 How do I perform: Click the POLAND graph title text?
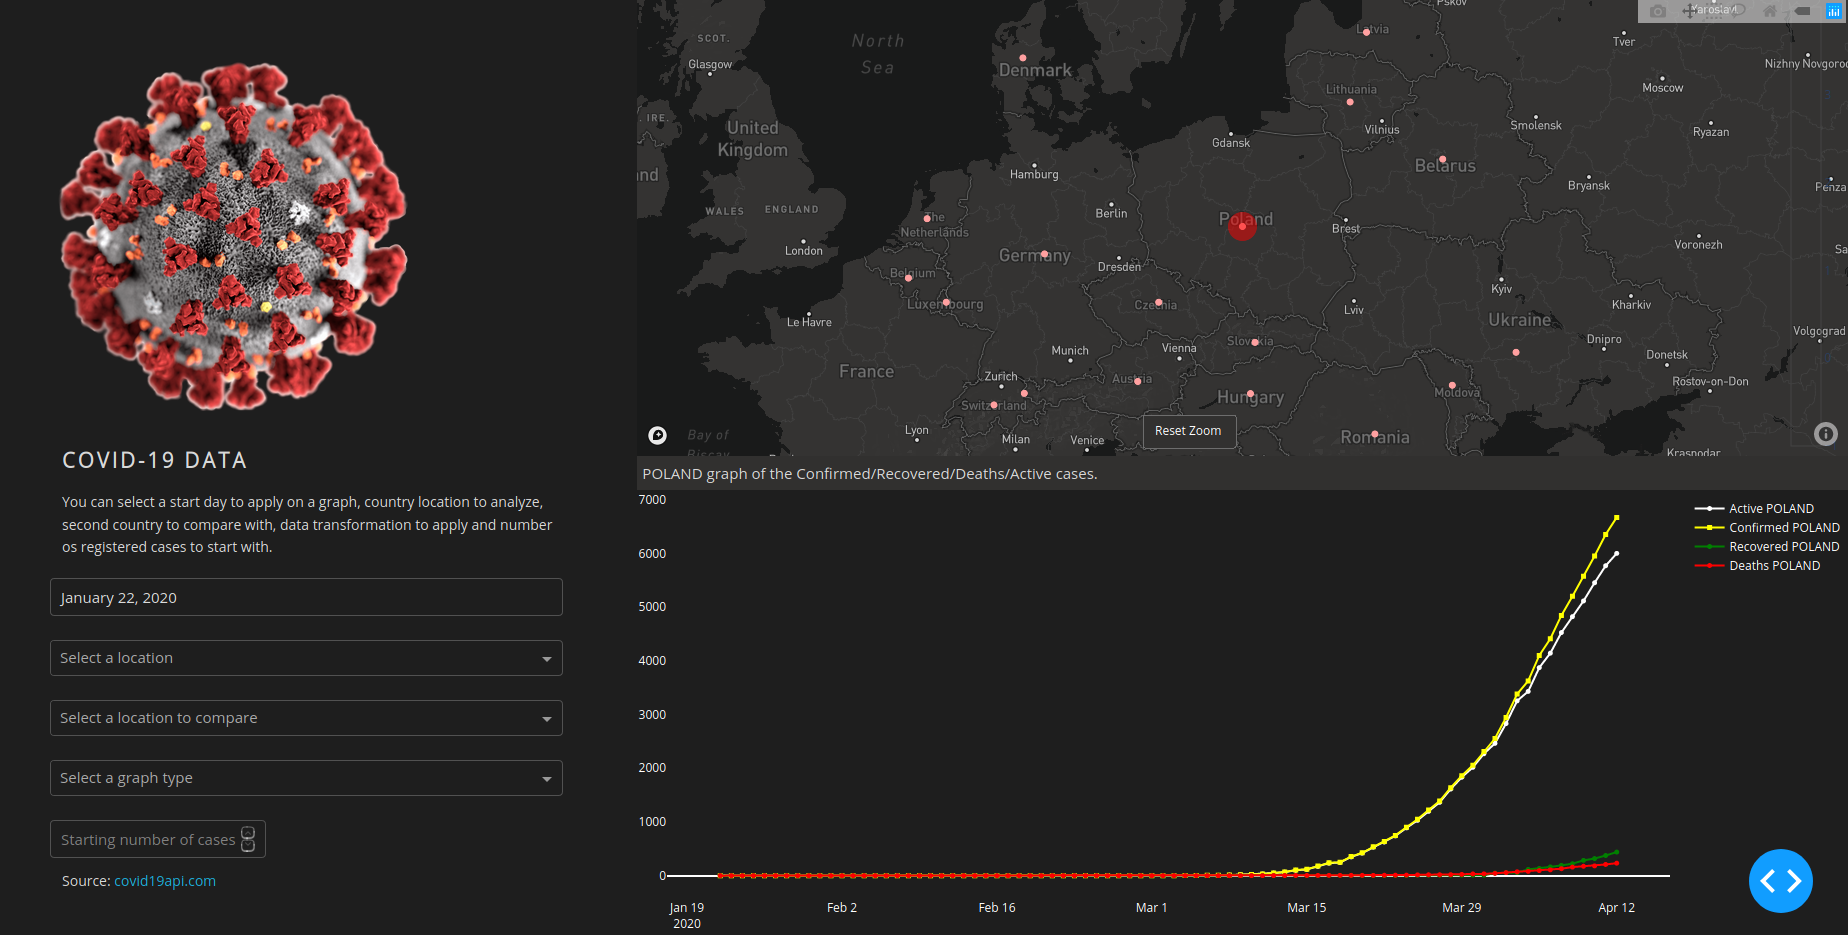point(870,474)
